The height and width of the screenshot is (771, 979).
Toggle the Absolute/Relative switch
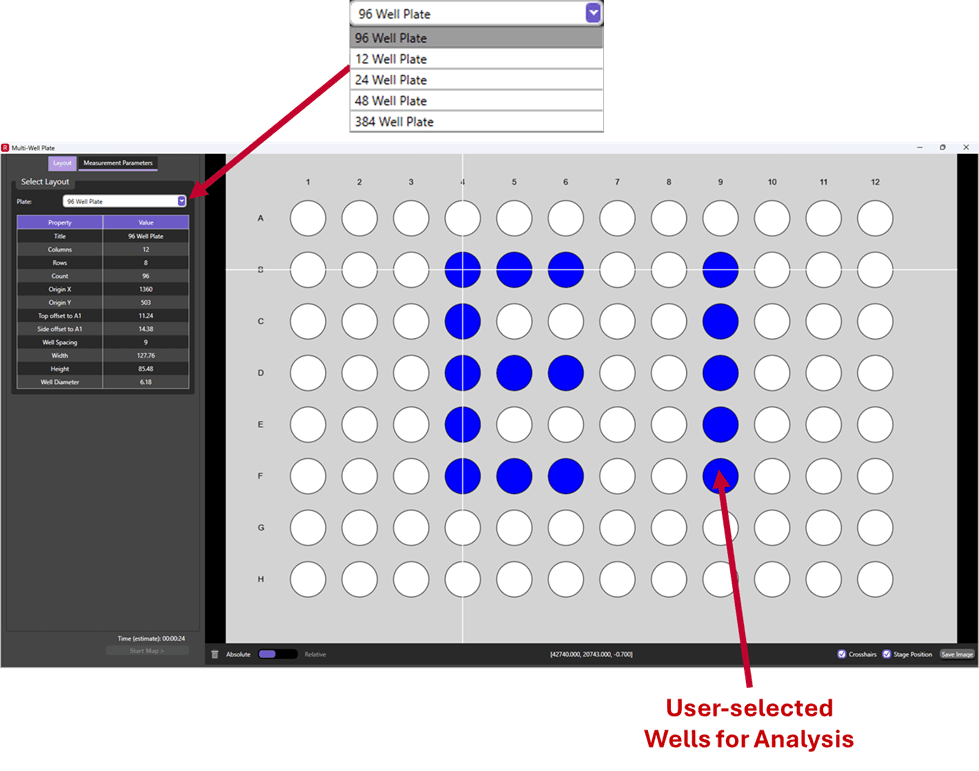[x=277, y=654]
